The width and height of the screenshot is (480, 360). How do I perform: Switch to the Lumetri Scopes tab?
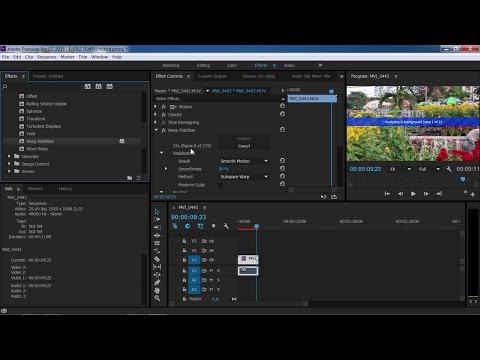[x=212, y=76]
